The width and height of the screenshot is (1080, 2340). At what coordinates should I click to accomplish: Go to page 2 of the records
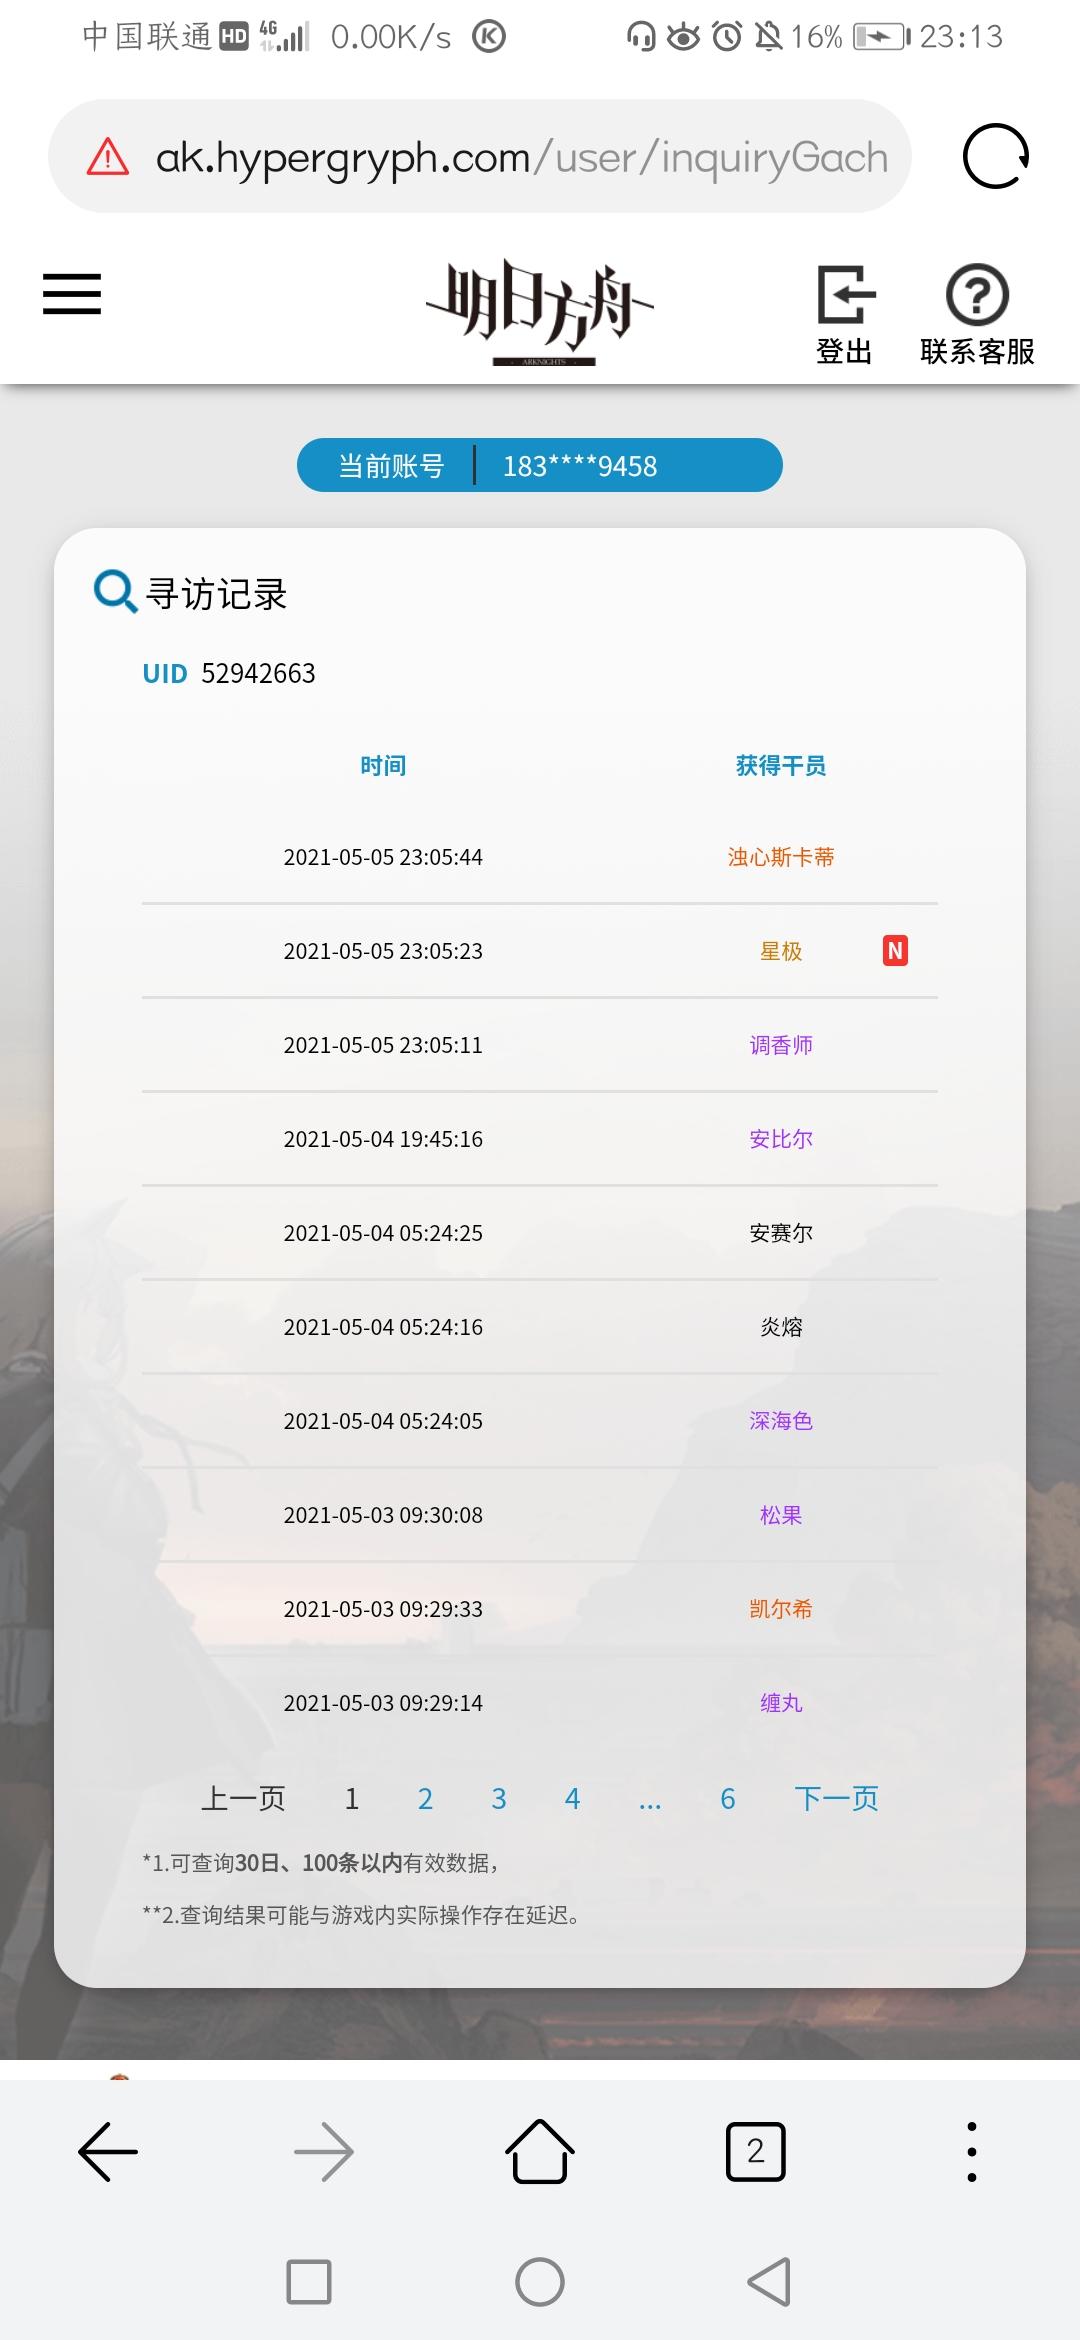pos(425,1799)
